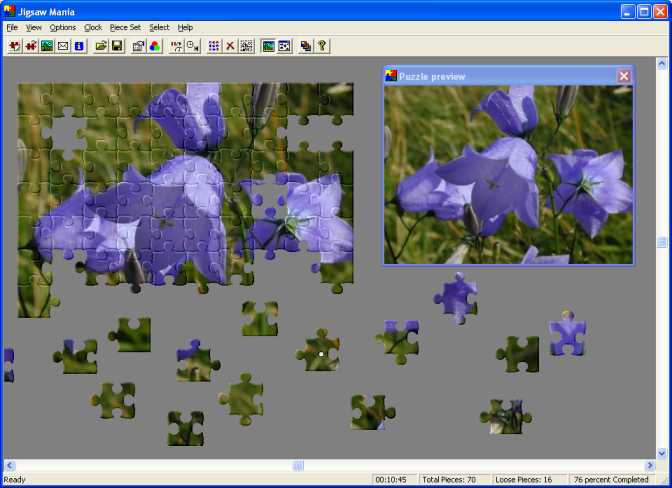Select purple loose piece directly below preview window
Image resolution: width=672 pixels, height=488 pixels.
(x=456, y=298)
